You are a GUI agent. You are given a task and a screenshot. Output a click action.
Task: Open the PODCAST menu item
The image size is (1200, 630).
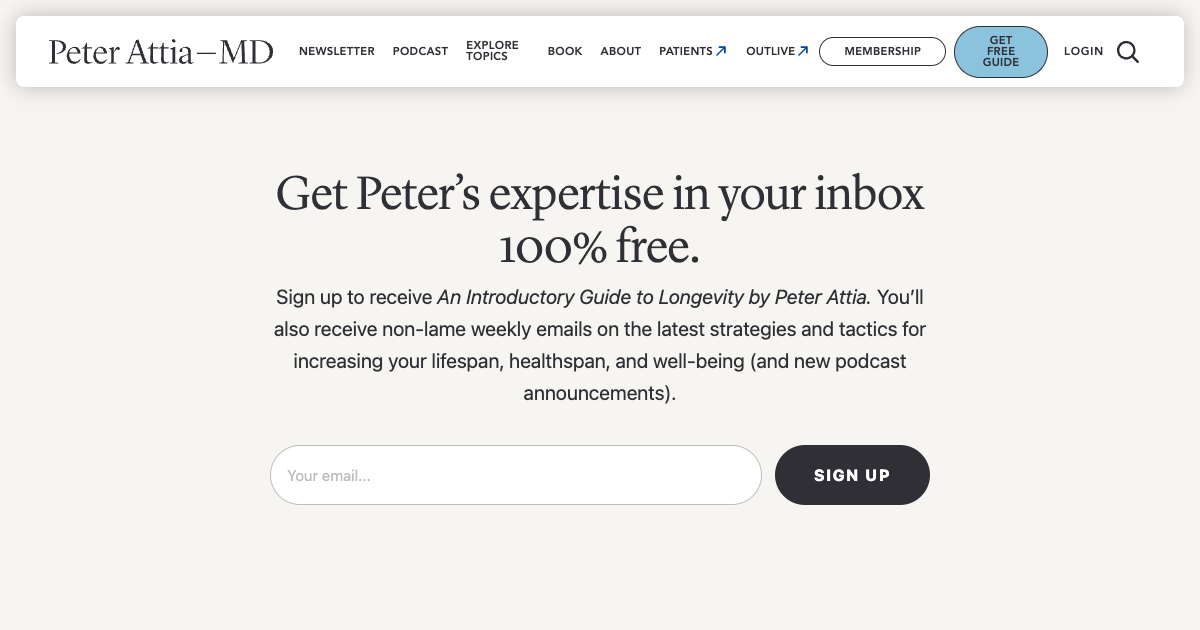click(x=420, y=51)
